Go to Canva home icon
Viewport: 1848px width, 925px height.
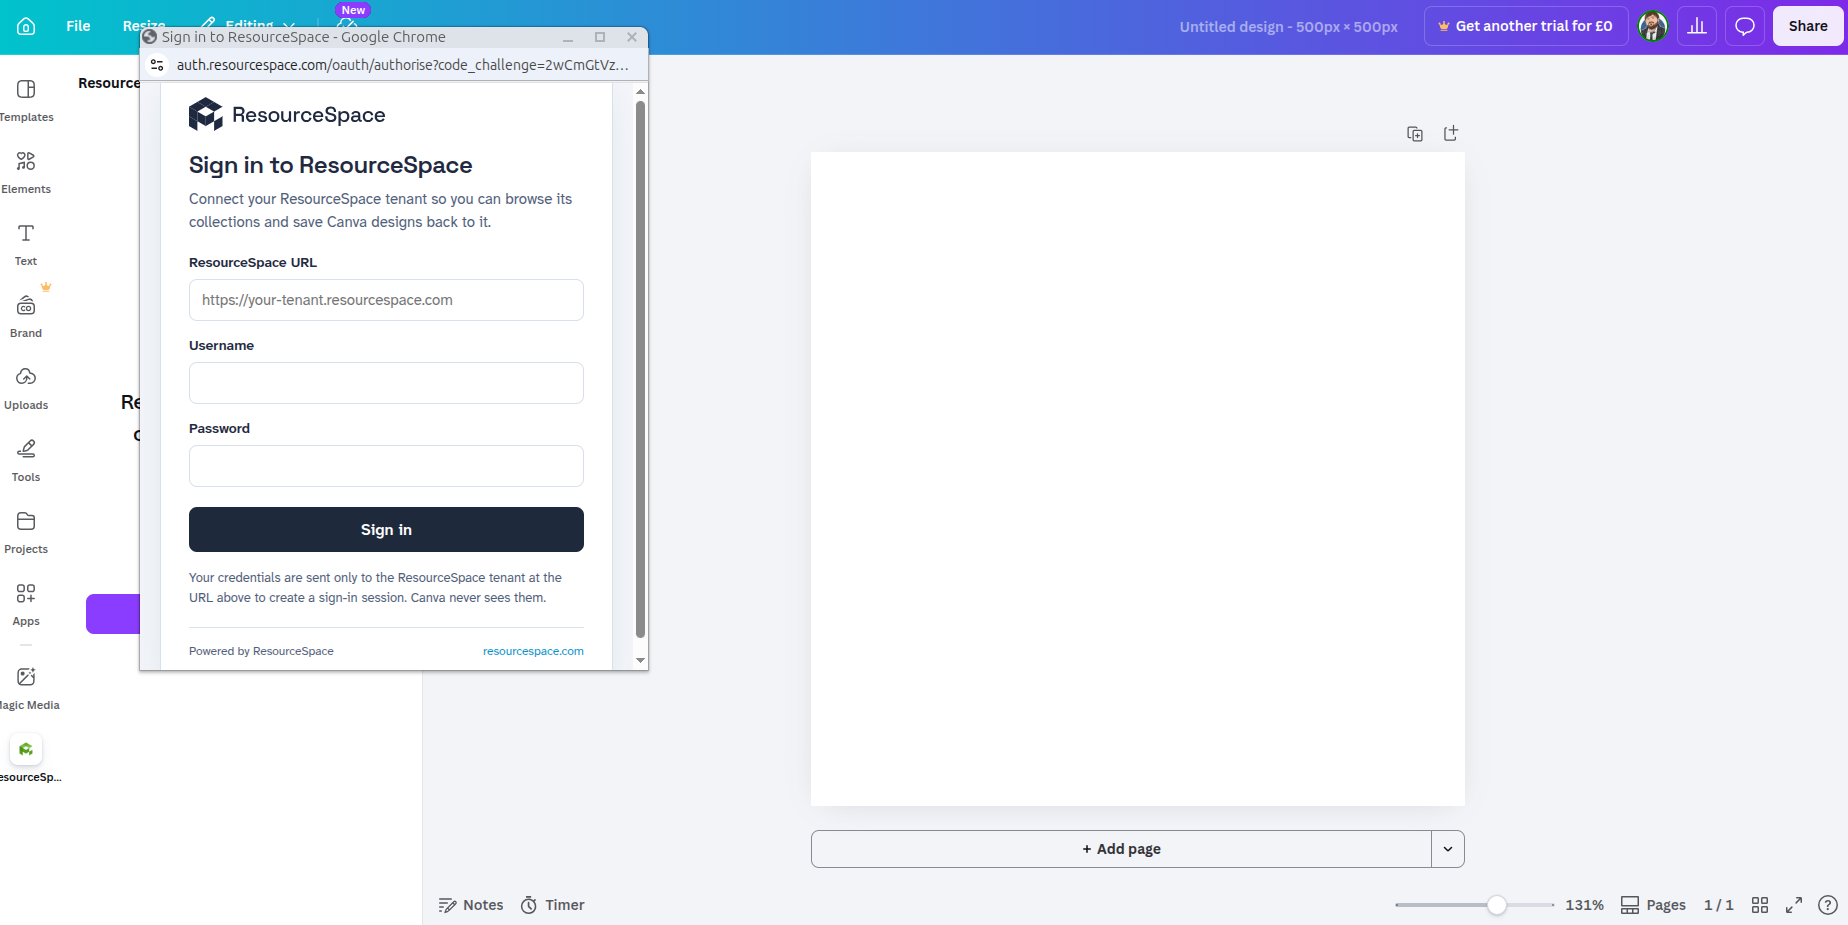[26, 26]
